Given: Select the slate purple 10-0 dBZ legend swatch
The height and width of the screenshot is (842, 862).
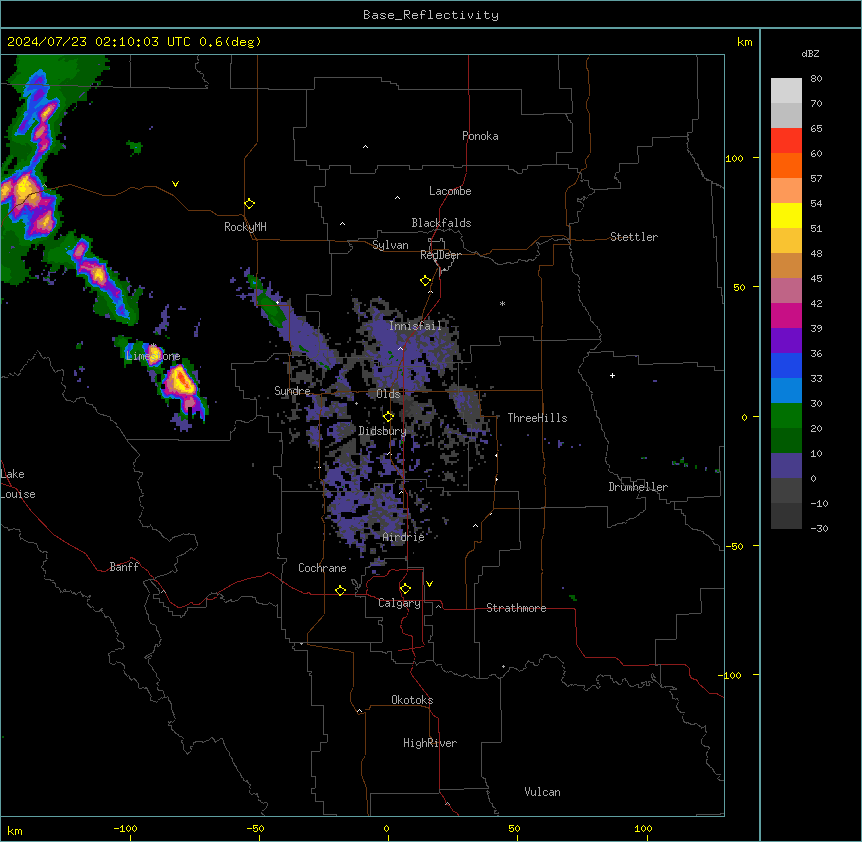Looking at the screenshot, I should pyautogui.click(x=786, y=466).
